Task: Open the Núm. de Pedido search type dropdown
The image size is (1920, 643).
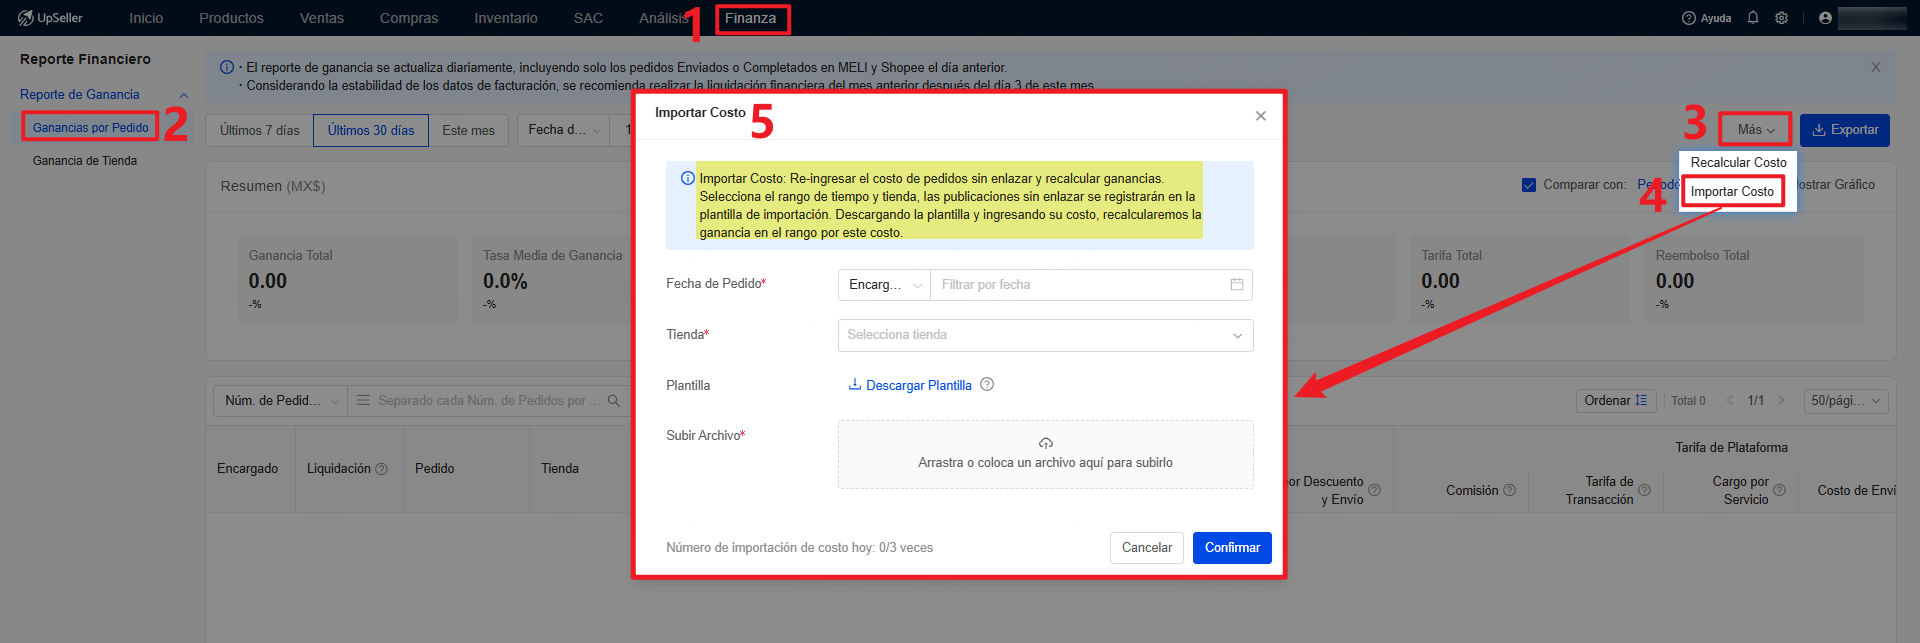Action: click(x=280, y=401)
